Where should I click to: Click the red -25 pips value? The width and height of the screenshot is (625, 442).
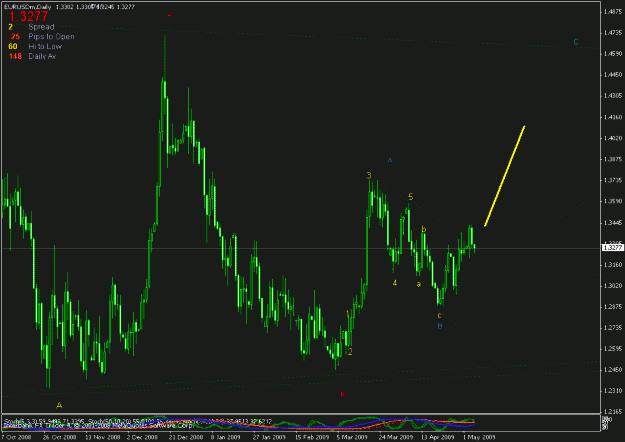(14, 37)
